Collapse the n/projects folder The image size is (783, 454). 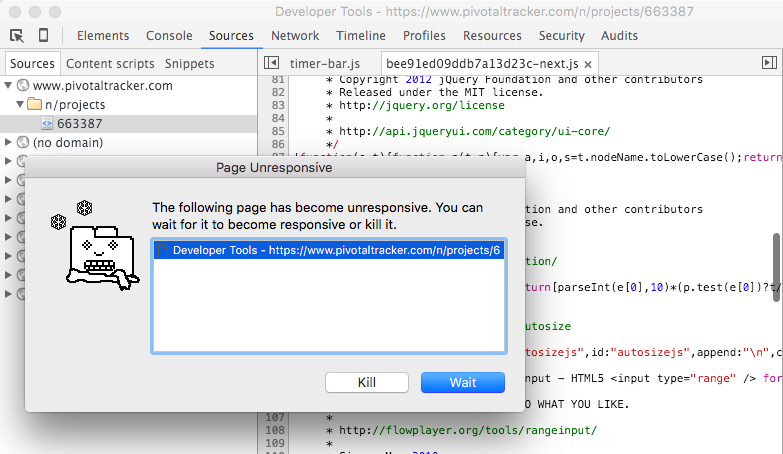coord(20,104)
